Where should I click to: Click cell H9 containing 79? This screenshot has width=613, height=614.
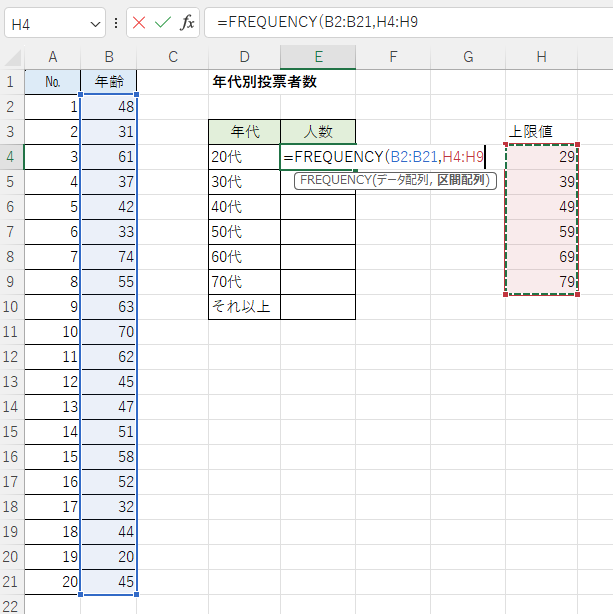click(x=541, y=282)
